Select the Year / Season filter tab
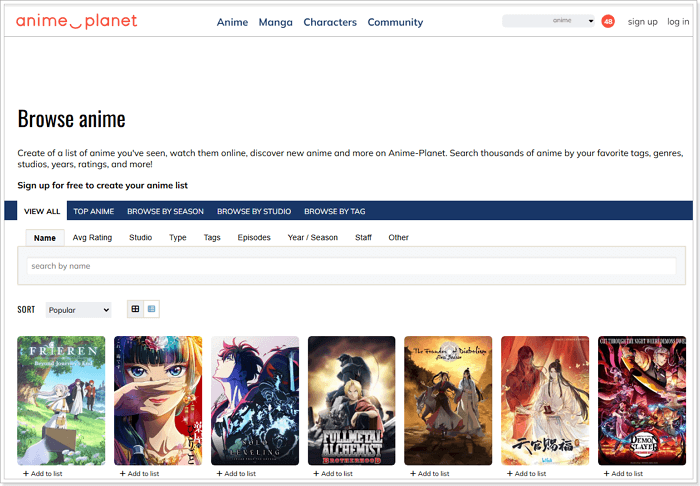 [313, 238]
